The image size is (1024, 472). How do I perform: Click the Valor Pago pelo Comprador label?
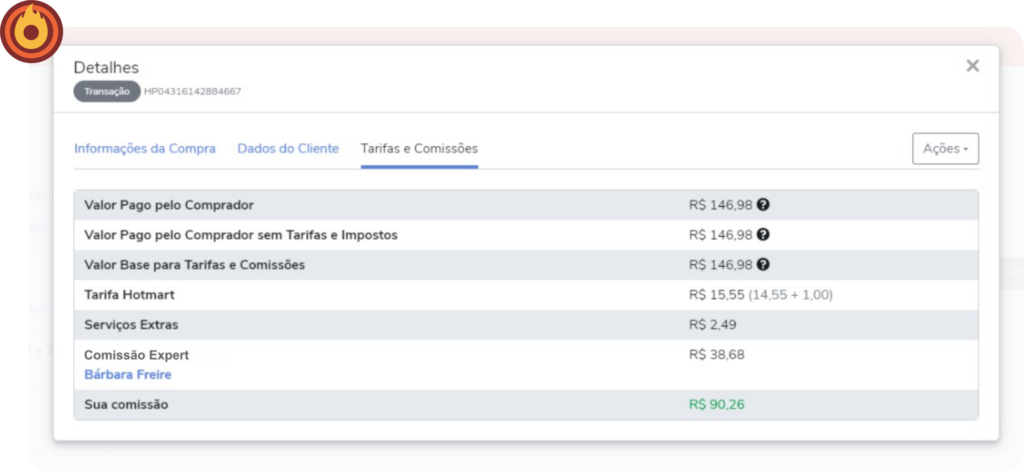click(x=169, y=205)
